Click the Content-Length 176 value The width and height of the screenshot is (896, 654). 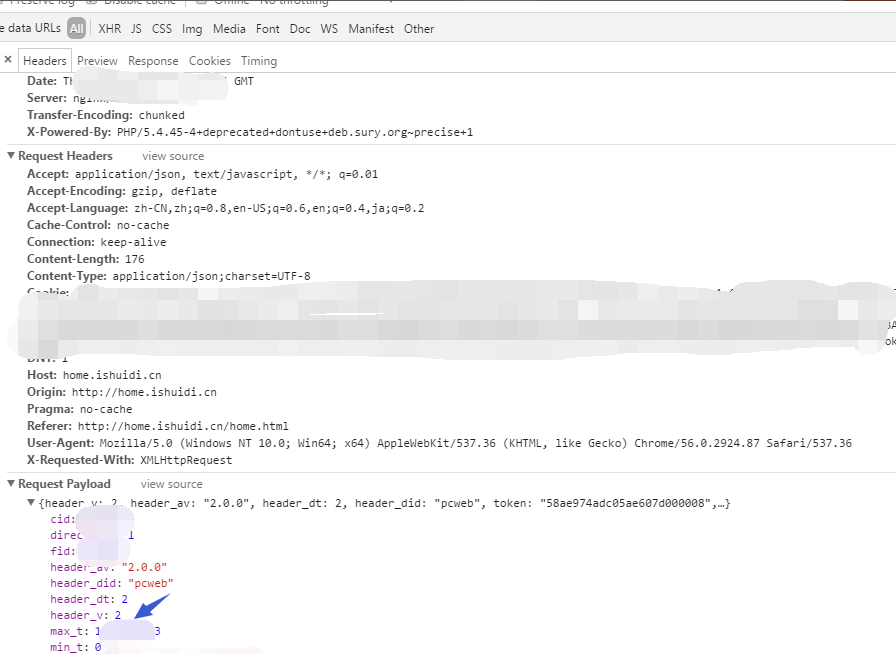point(135,259)
